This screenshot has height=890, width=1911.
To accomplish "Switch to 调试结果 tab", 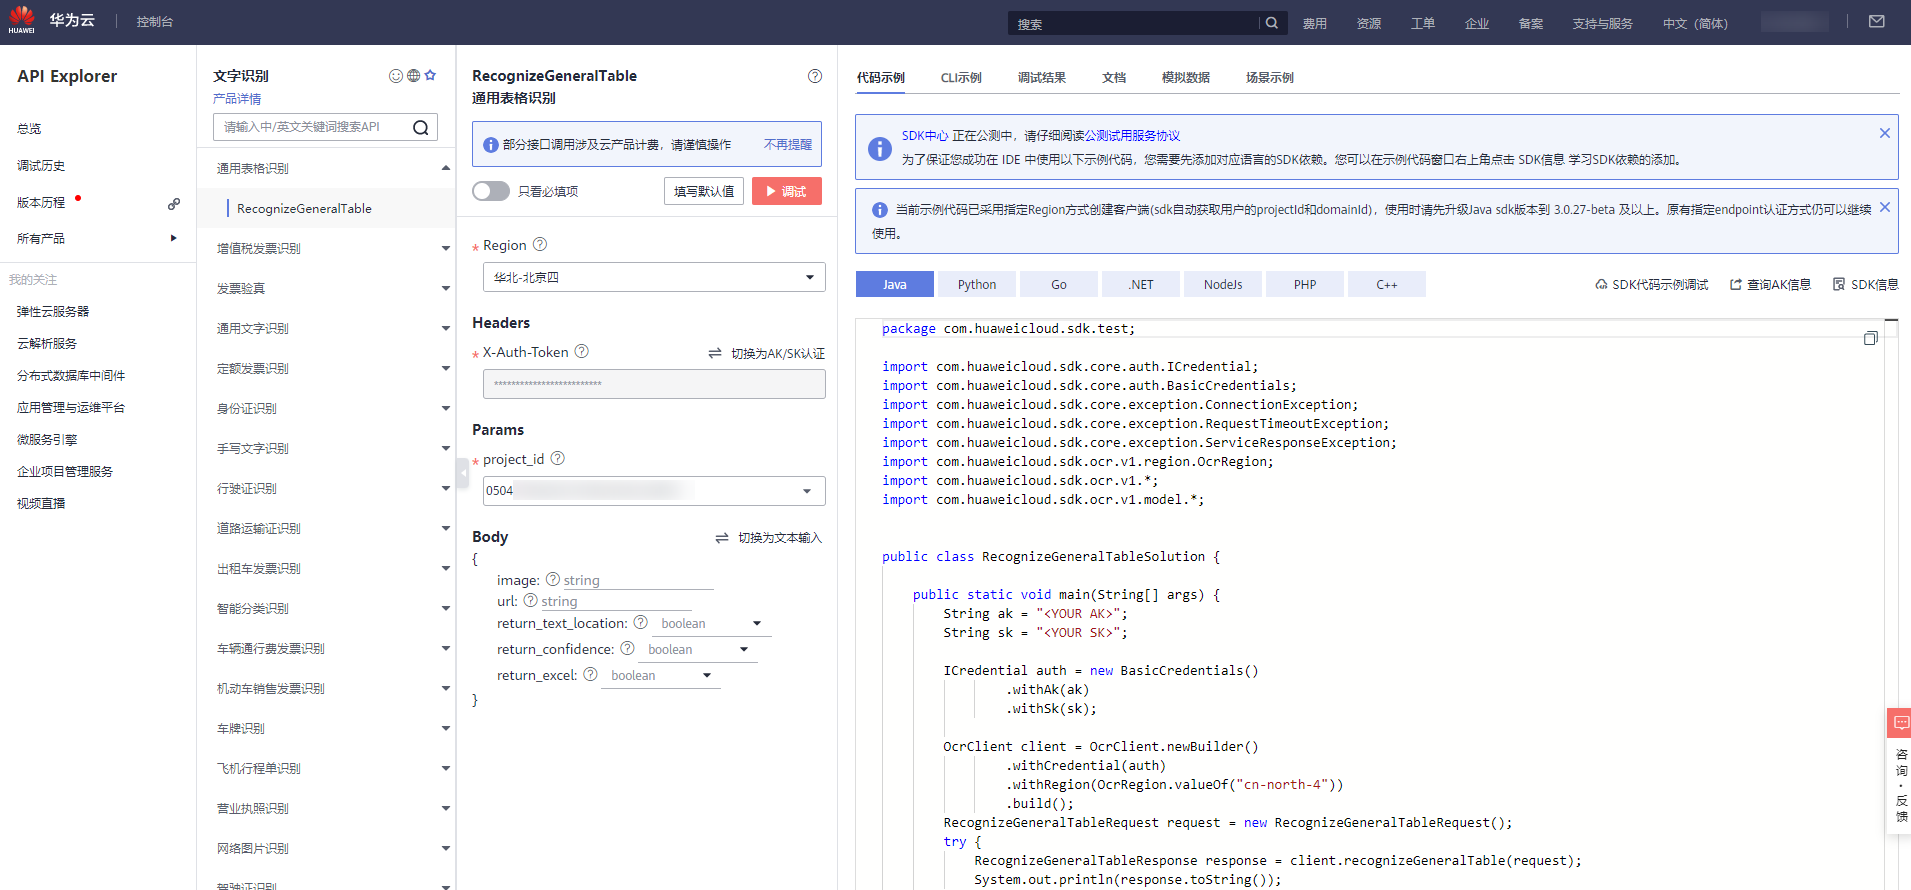I will pyautogui.click(x=1042, y=77).
